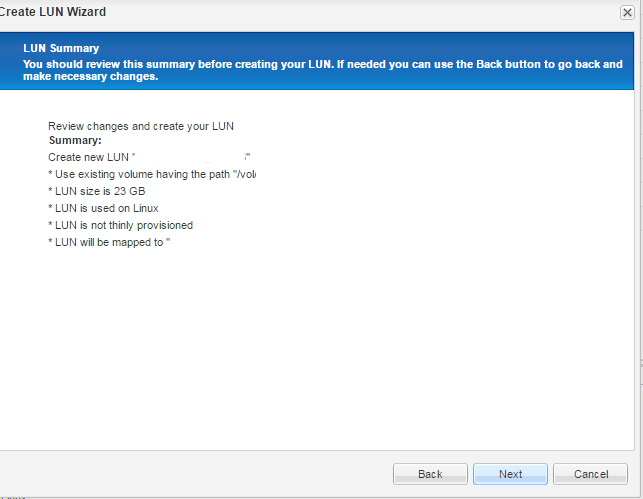Select 'LUN is not thinly provisioned' line
Image resolution: width=643 pixels, height=499 pixels.
[x=120, y=225]
